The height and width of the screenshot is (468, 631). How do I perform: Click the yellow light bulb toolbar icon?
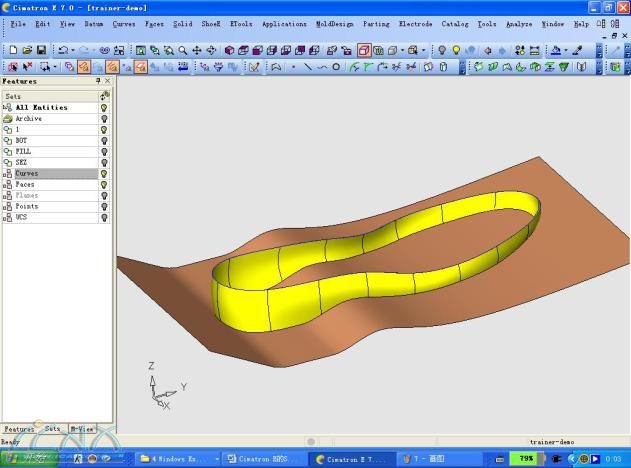[x=456, y=50]
